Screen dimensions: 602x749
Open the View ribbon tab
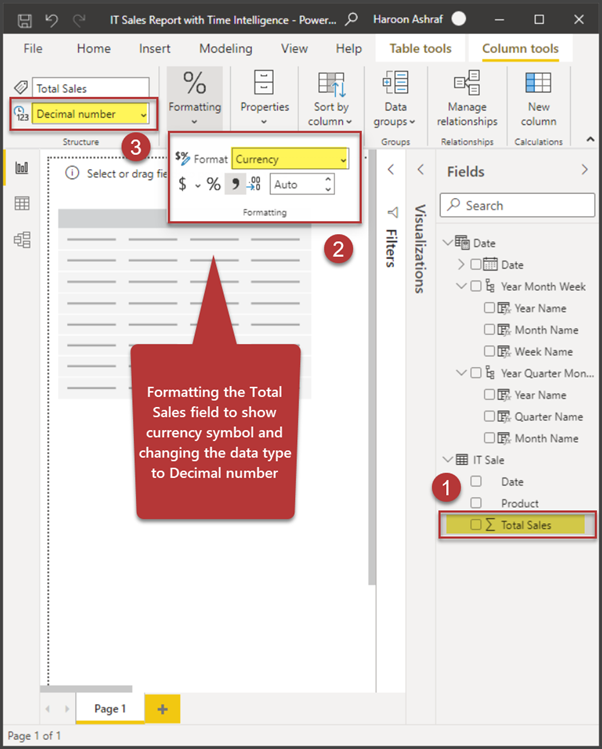click(294, 48)
